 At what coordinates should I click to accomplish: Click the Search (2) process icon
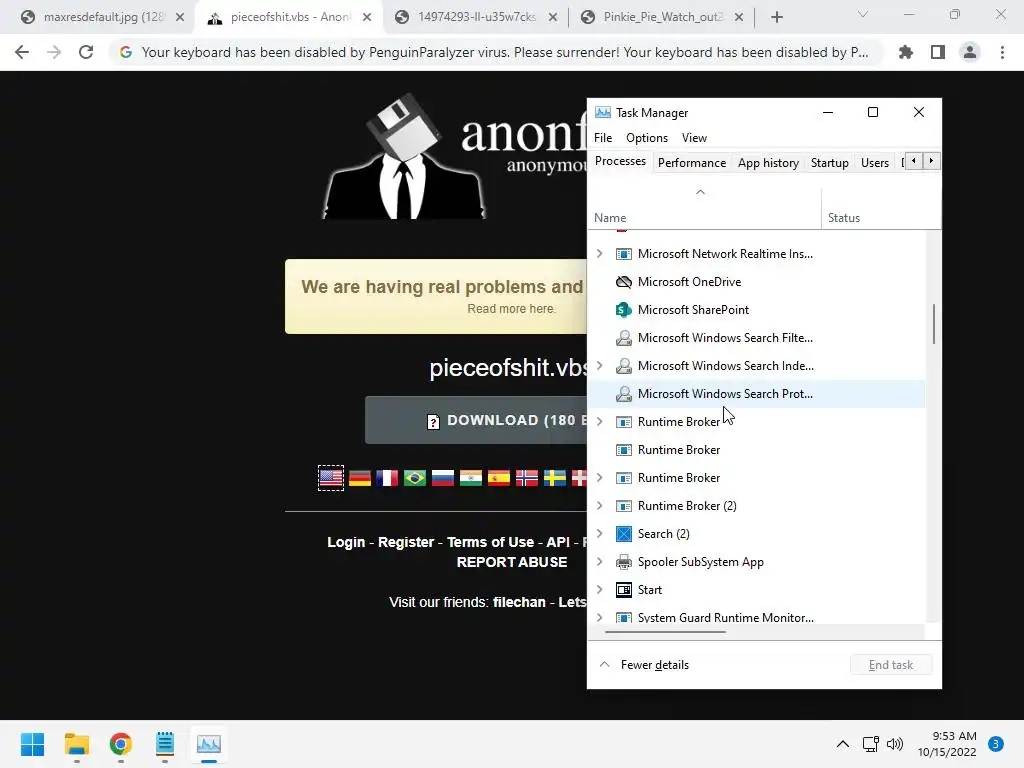coord(624,534)
